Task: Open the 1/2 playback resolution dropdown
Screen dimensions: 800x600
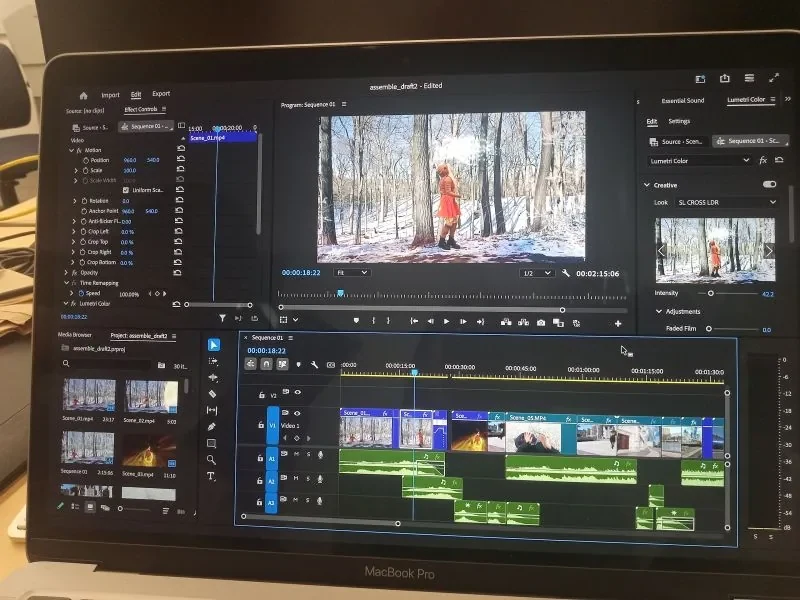Action: 537,273
